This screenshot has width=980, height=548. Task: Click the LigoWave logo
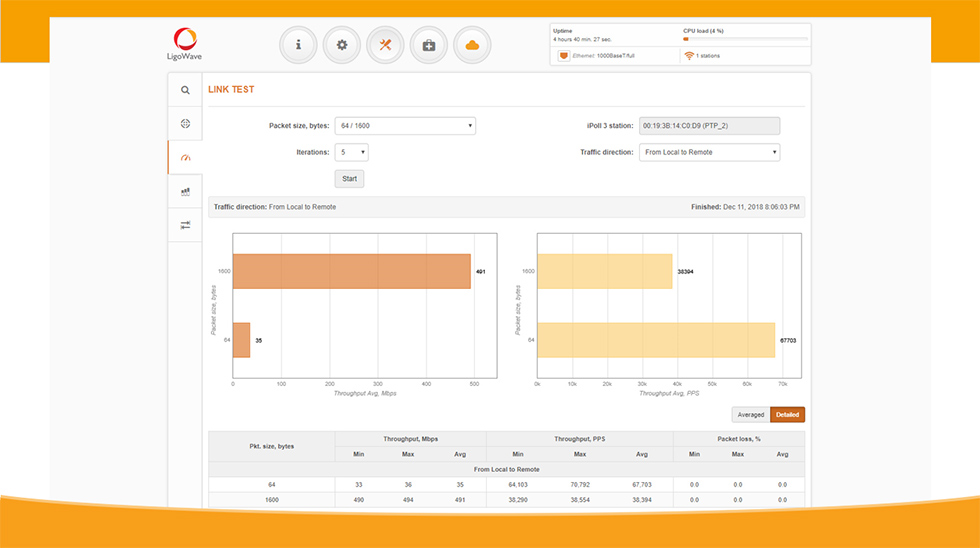(x=184, y=44)
